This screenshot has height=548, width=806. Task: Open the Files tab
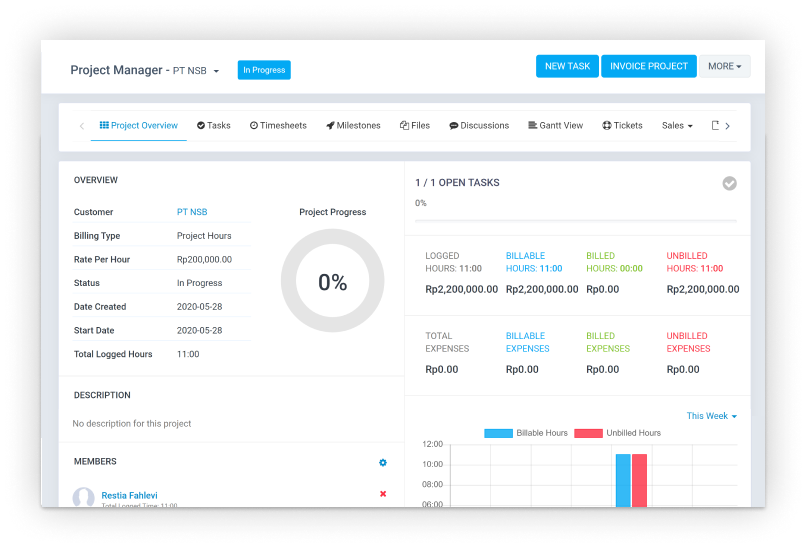click(415, 125)
